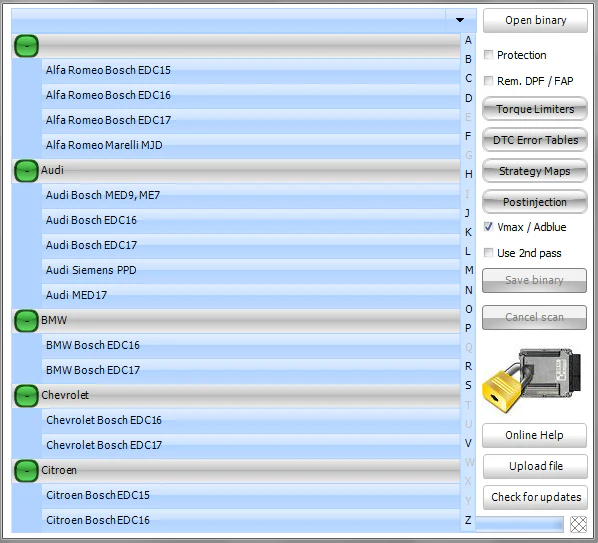Image resolution: width=598 pixels, height=543 pixels.
Task: Select Alfa Romeo Bosch EDC17
Action: pos(251,120)
